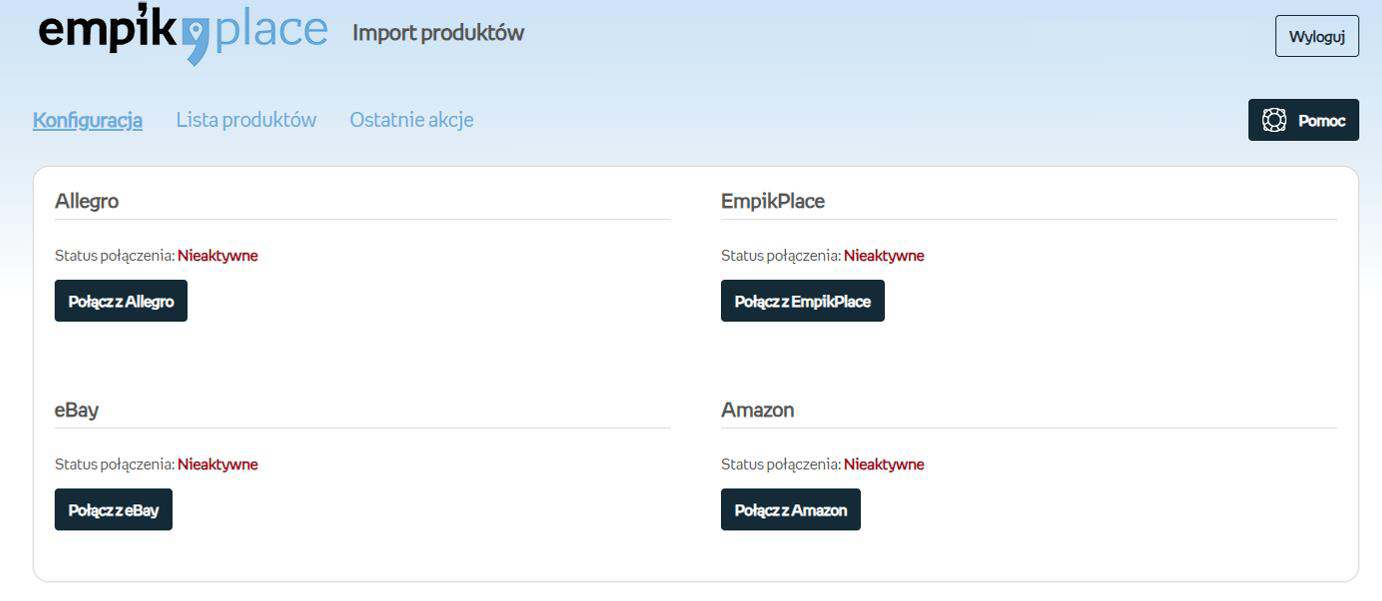Connect Amazon via Połącz z Amazon
The height and width of the screenshot is (601, 1382).
[x=790, y=510]
